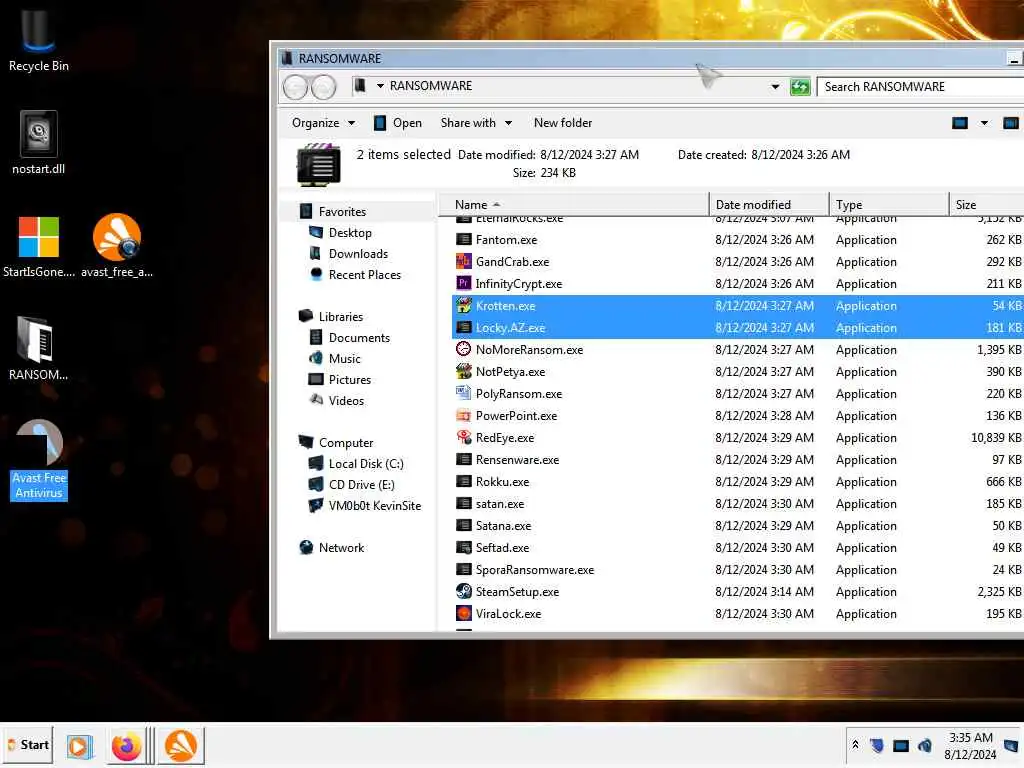Click the Search RANSOMWARE field
Viewport: 1024px width, 768px height.
pos(920,86)
